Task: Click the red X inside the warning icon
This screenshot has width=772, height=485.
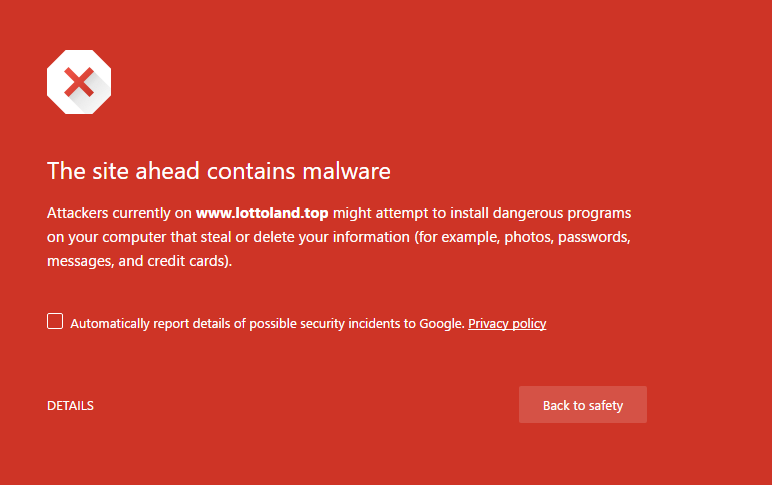Action: click(x=79, y=82)
